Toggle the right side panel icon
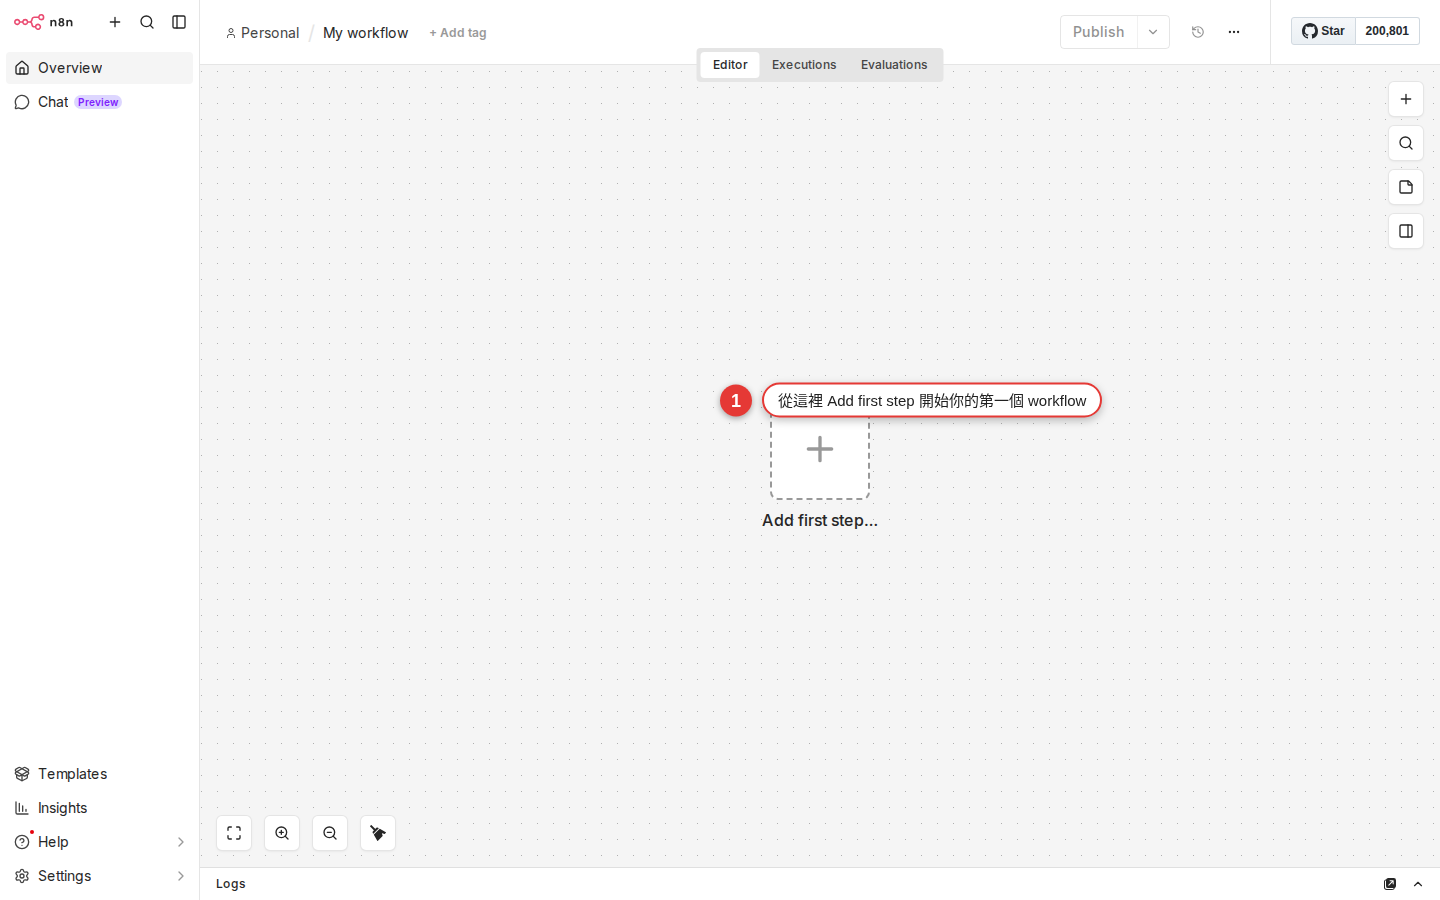The image size is (1440, 900). click(1406, 231)
